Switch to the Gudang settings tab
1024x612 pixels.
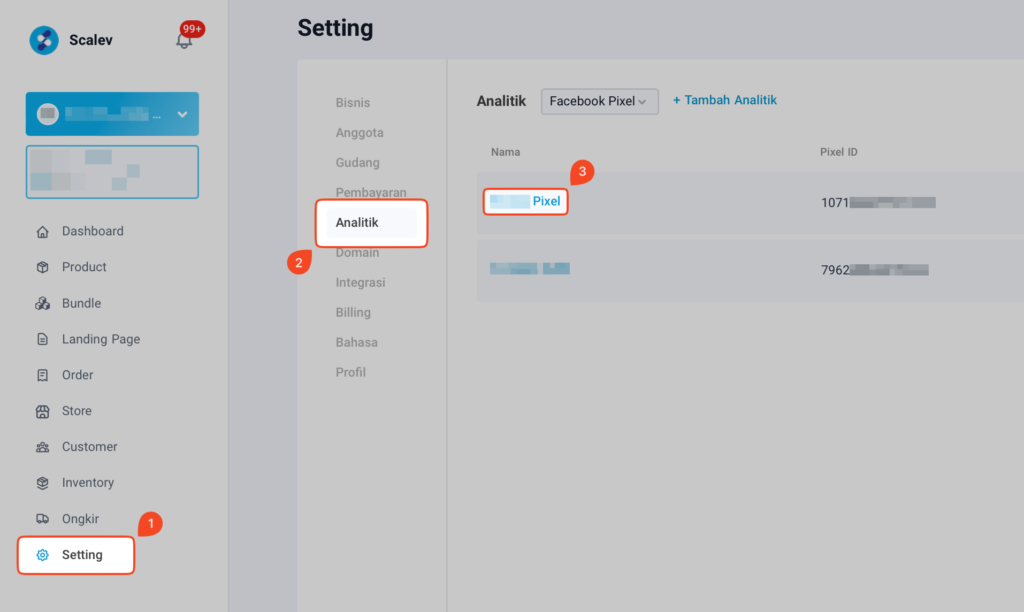tap(357, 163)
